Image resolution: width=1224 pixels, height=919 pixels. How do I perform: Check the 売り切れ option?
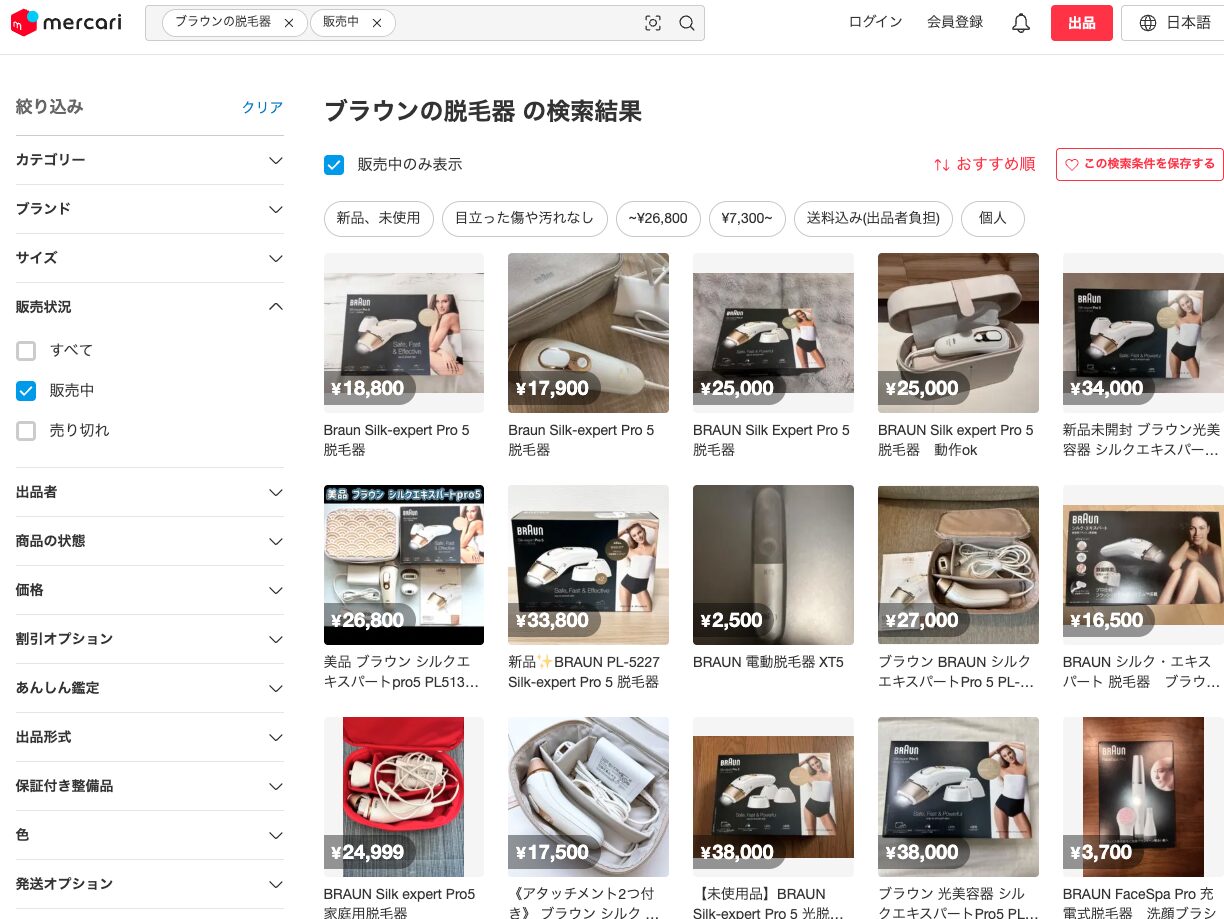[26, 431]
